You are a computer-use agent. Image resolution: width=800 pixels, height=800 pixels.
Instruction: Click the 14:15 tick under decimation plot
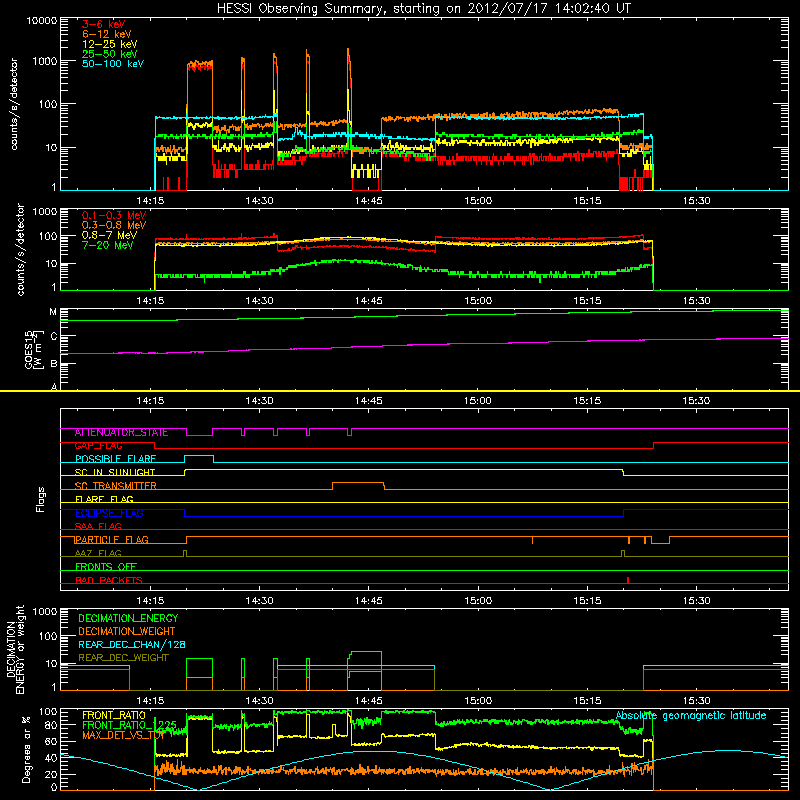(x=150, y=701)
